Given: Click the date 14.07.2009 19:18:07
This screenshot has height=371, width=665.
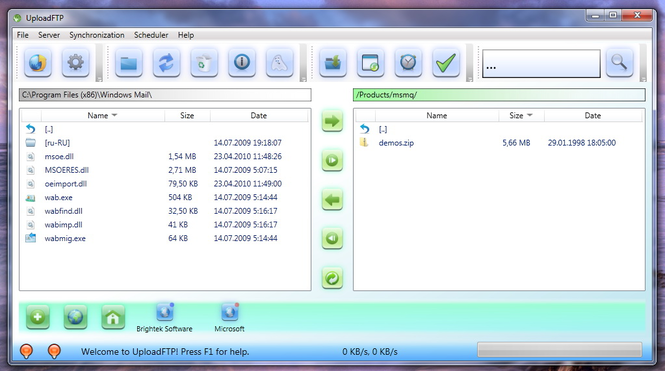Looking at the screenshot, I should tap(248, 143).
